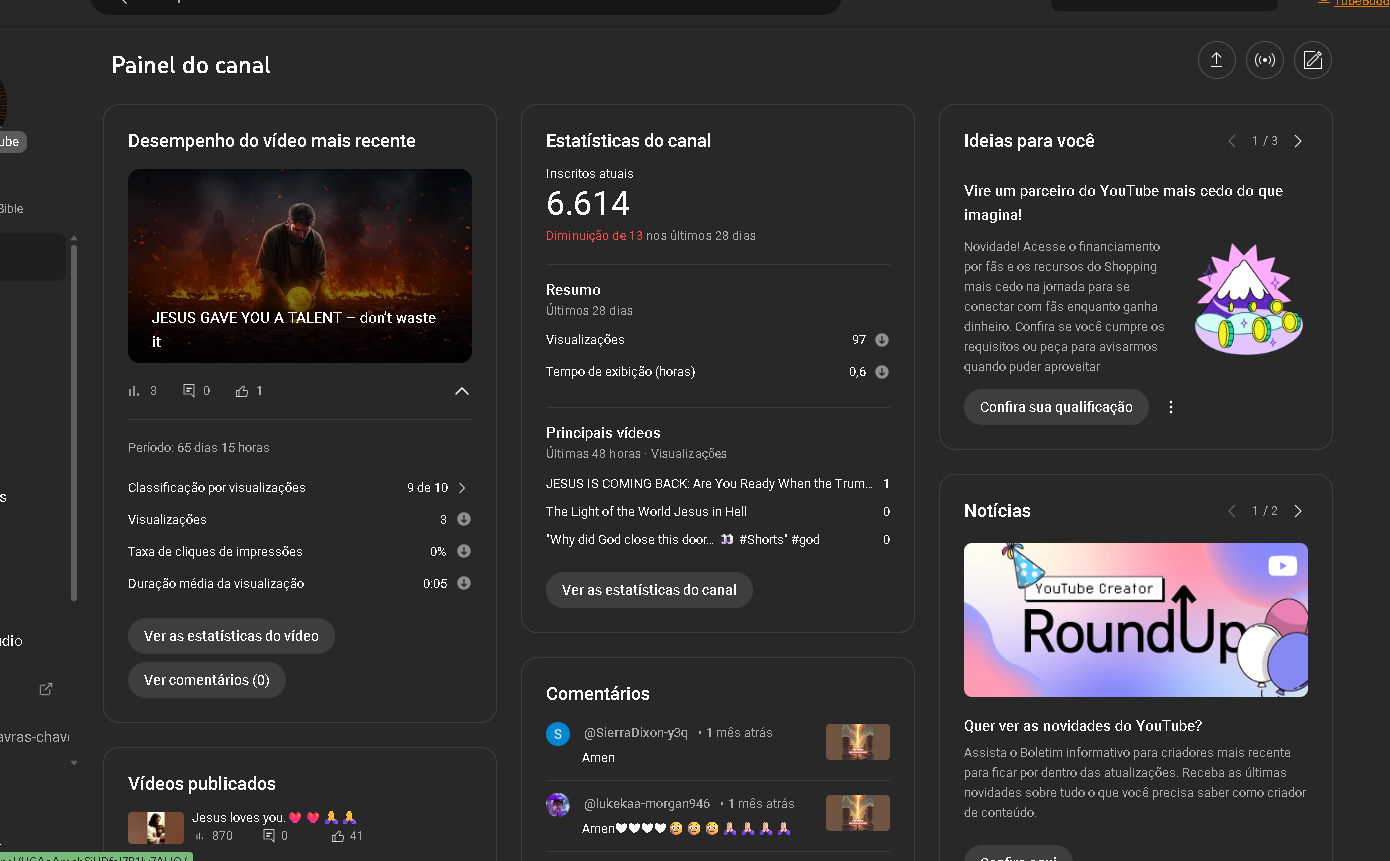Open latest video thumbnail JESUS GAVE YOU A TALENT
1390x861 pixels.
coord(300,266)
